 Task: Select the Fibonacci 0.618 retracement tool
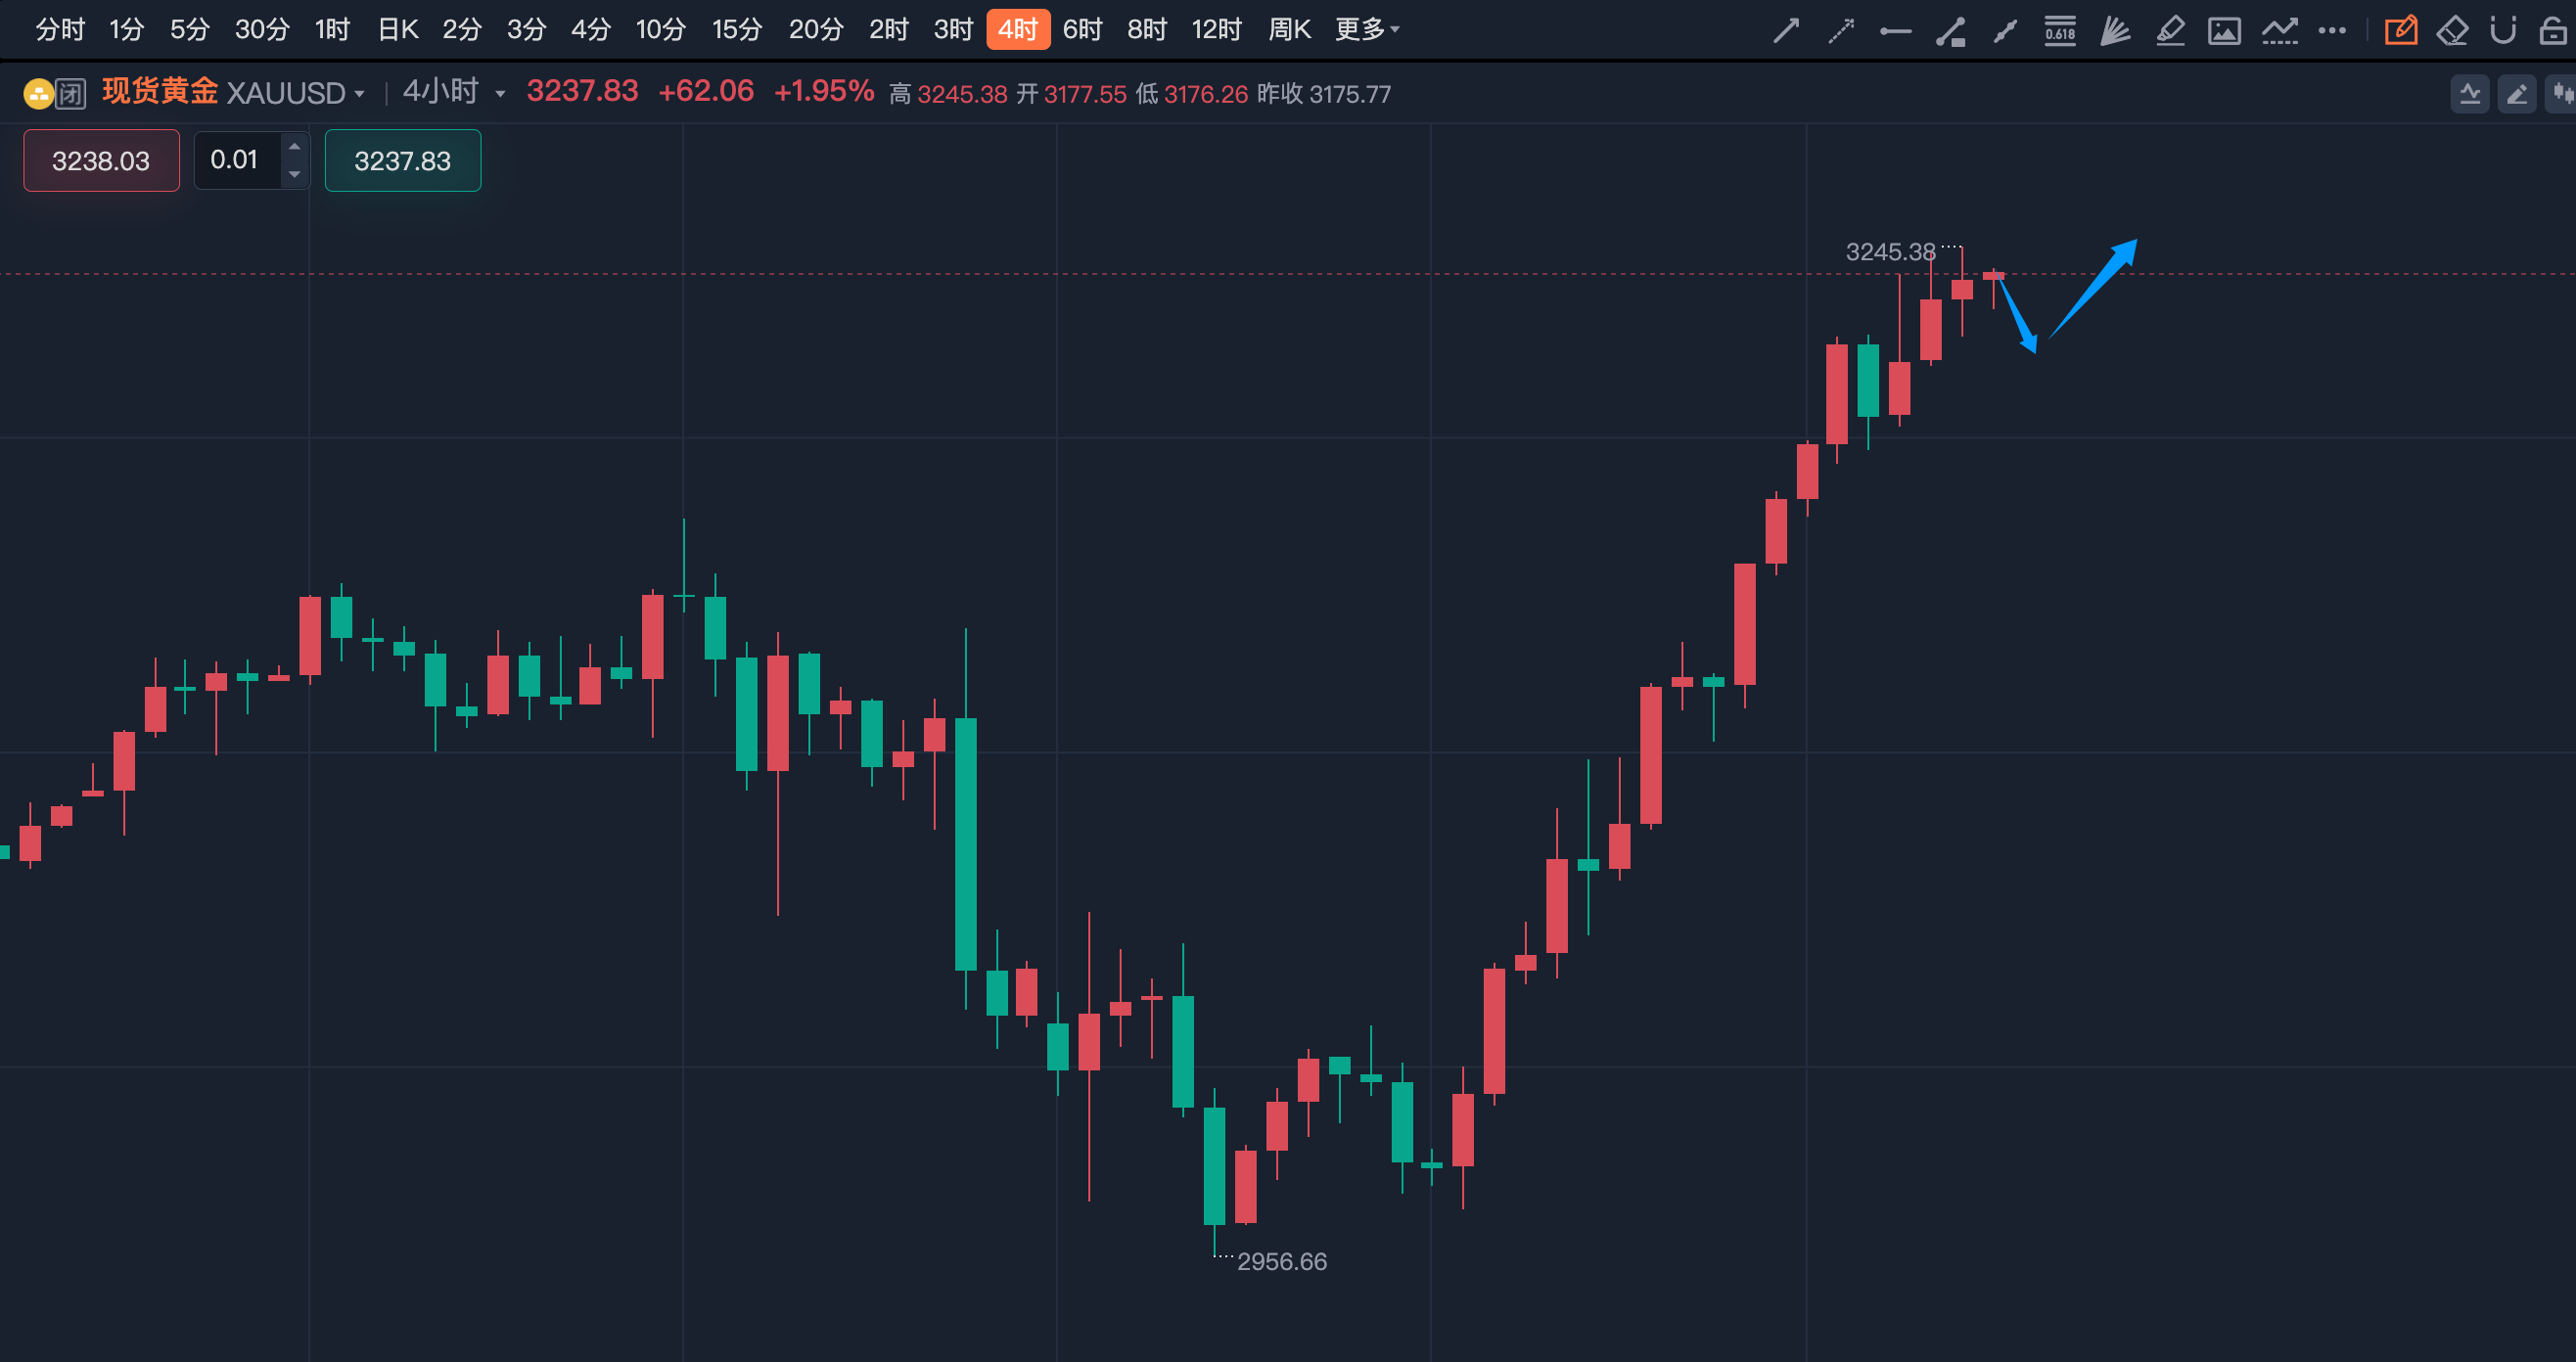[2060, 31]
